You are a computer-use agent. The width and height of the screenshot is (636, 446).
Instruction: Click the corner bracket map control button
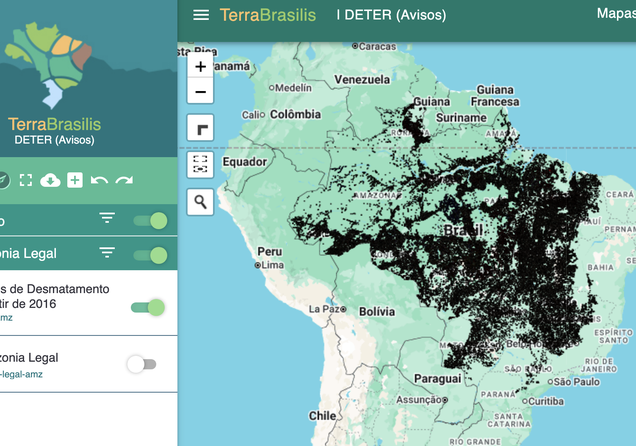click(x=200, y=128)
